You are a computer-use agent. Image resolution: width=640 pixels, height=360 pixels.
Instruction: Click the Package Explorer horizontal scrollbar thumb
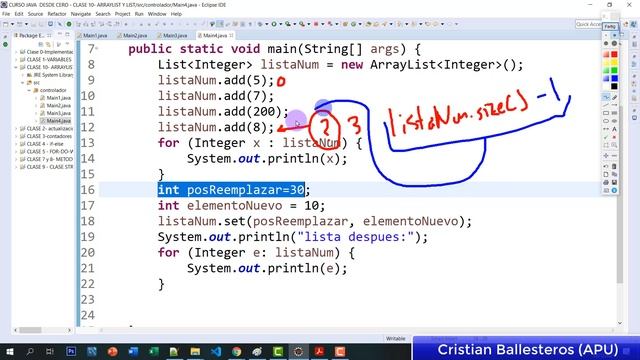31,330
